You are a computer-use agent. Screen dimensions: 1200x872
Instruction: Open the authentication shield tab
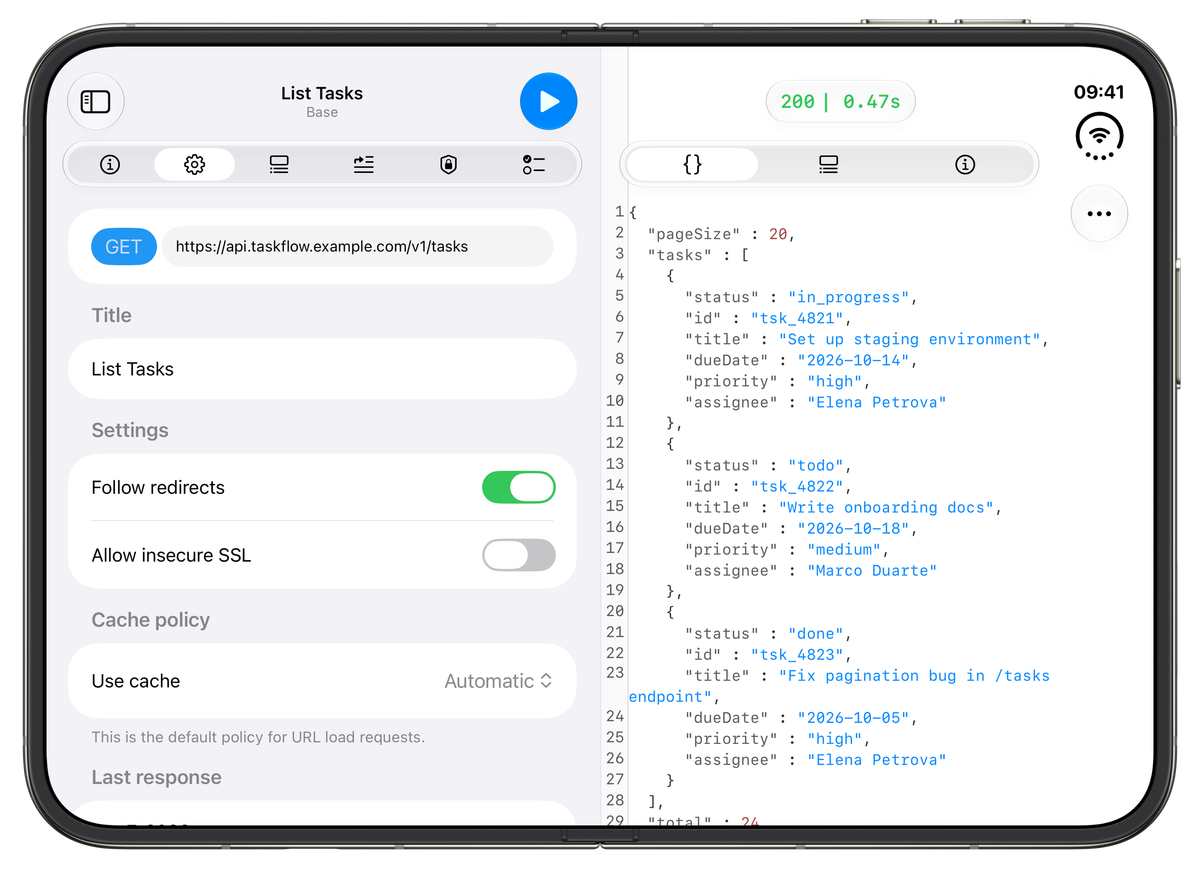(x=449, y=165)
